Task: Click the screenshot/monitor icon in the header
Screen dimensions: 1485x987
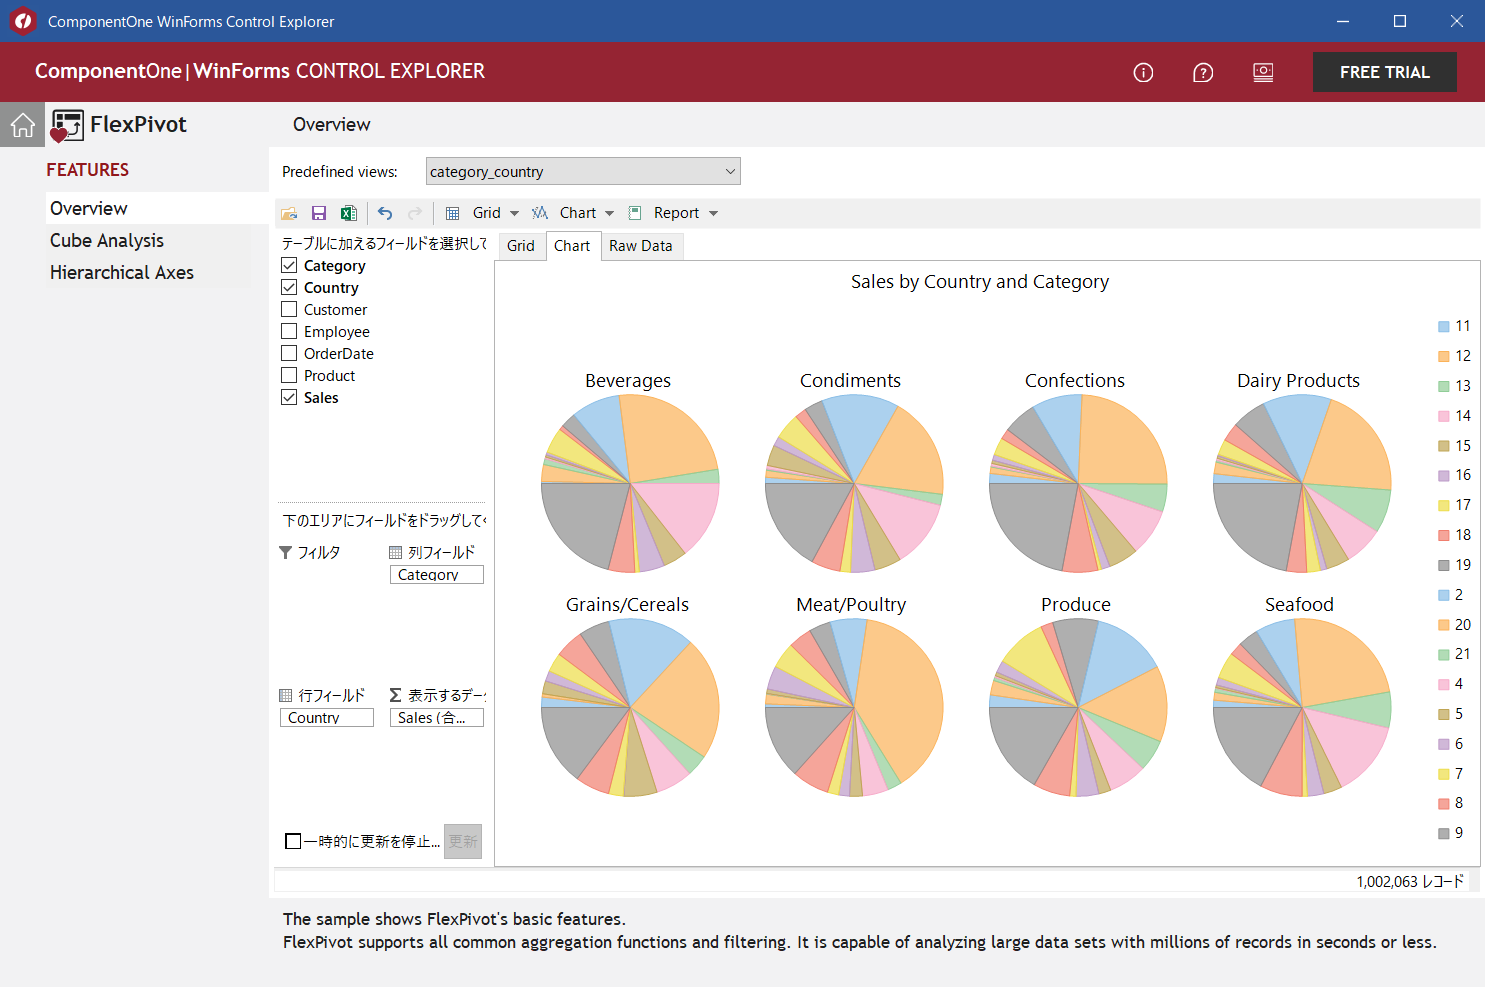Action: click(x=1263, y=72)
